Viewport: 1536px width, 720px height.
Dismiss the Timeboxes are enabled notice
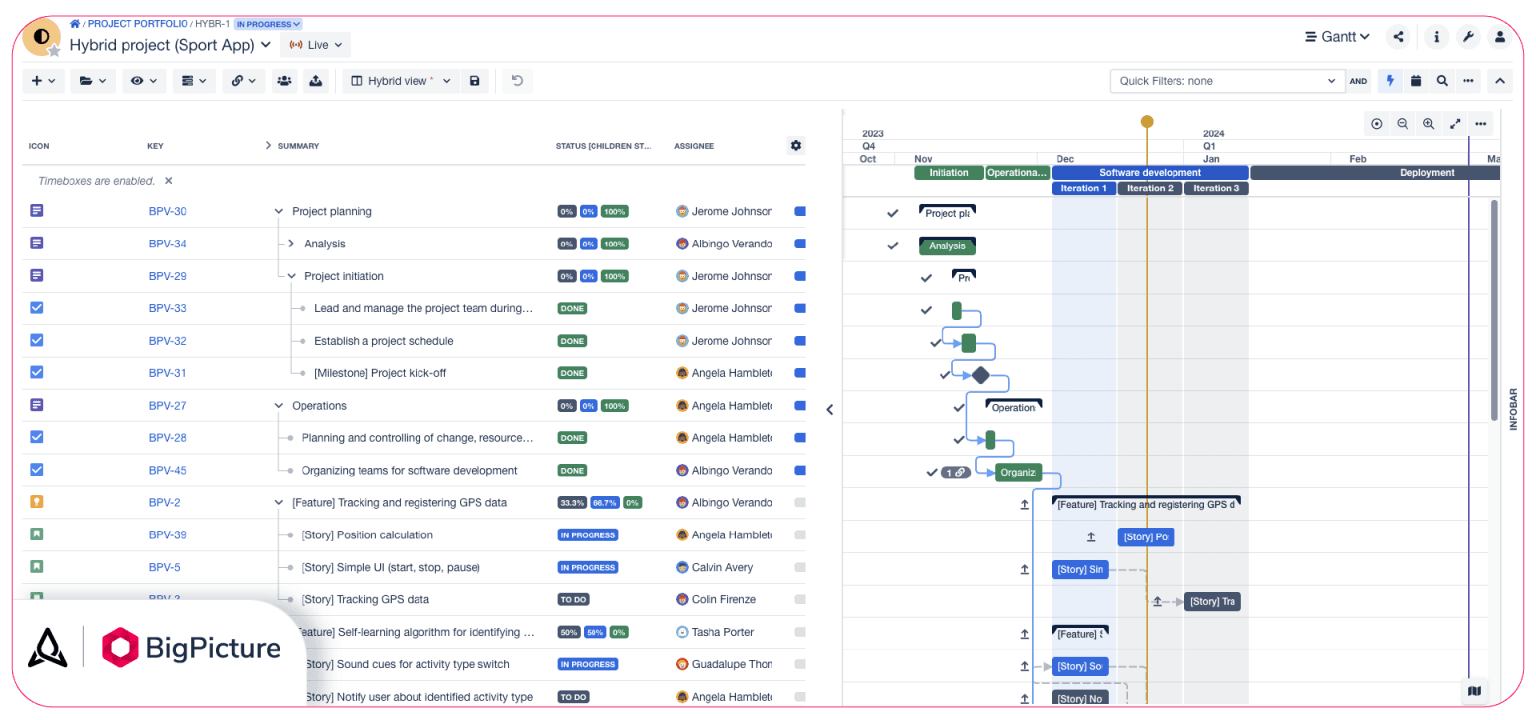coord(169,181)
